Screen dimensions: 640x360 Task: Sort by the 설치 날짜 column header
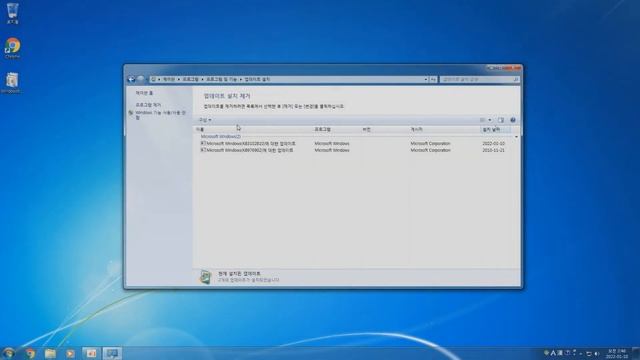coord(495,129)
